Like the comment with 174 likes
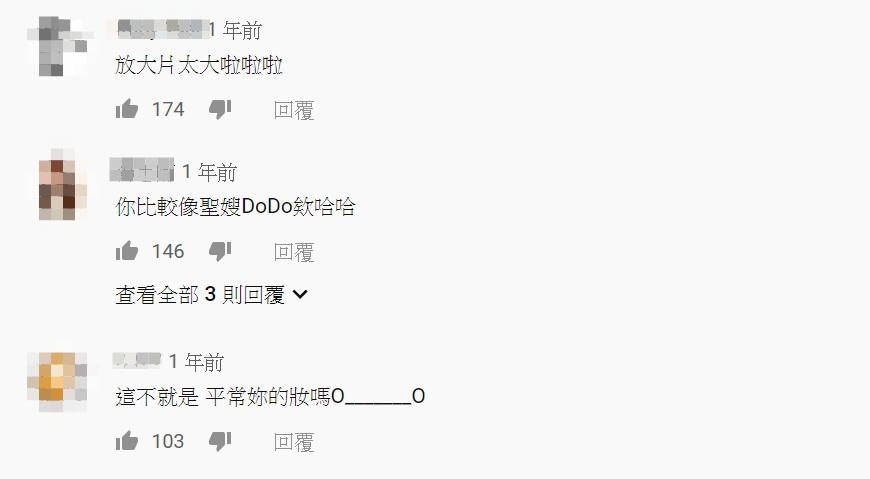This screenshot has height=479, width=870. (127, 109)
